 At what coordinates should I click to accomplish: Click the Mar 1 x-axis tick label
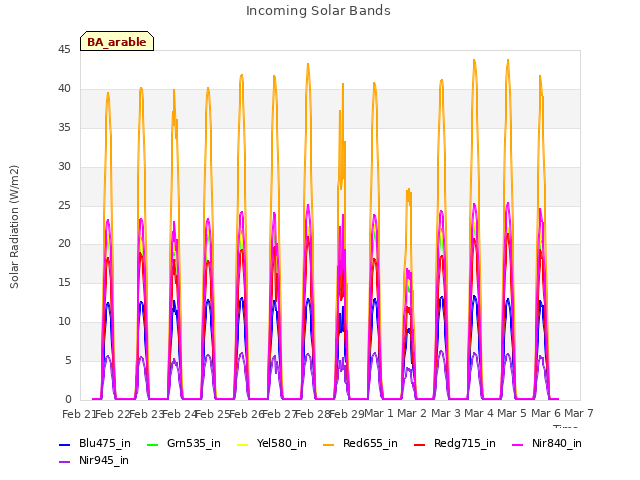pos(379,413)
